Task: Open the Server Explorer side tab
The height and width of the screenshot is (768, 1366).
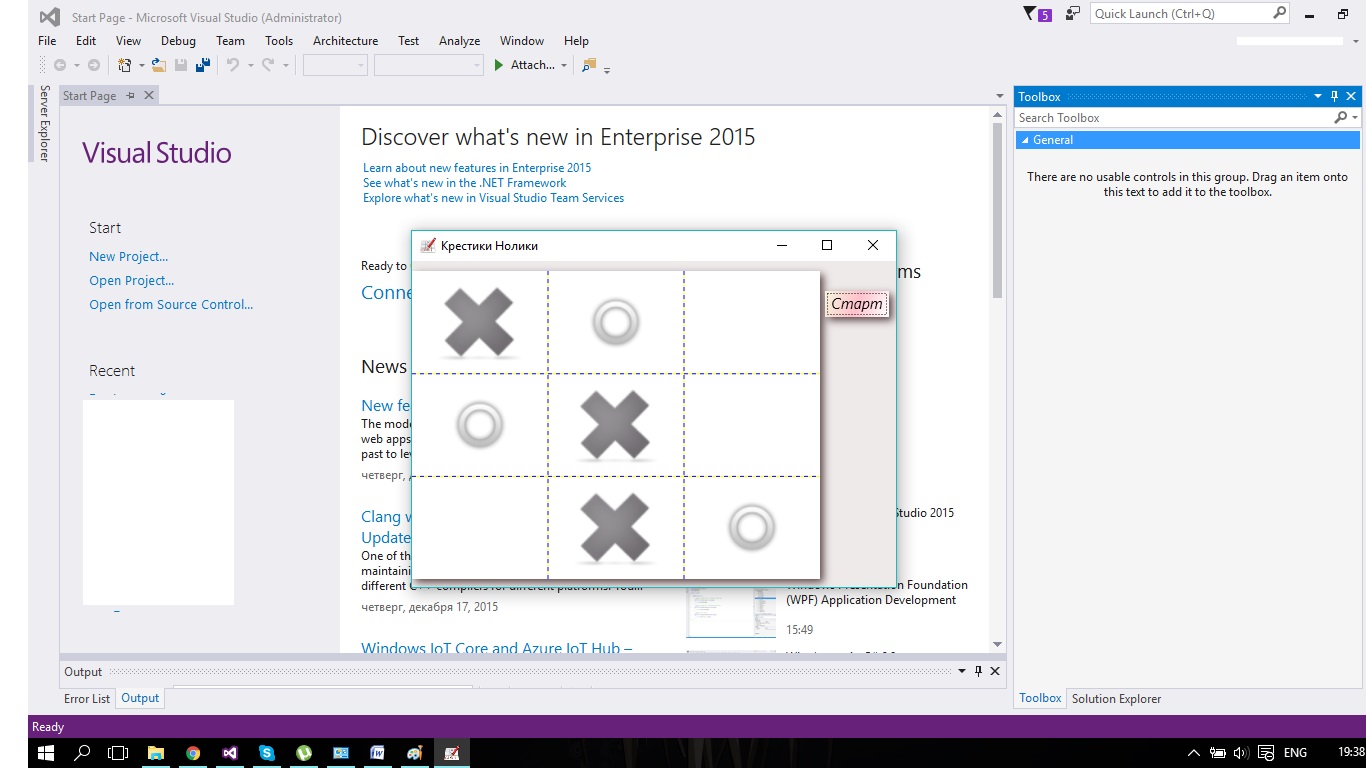Action: (x=44, y=123)
